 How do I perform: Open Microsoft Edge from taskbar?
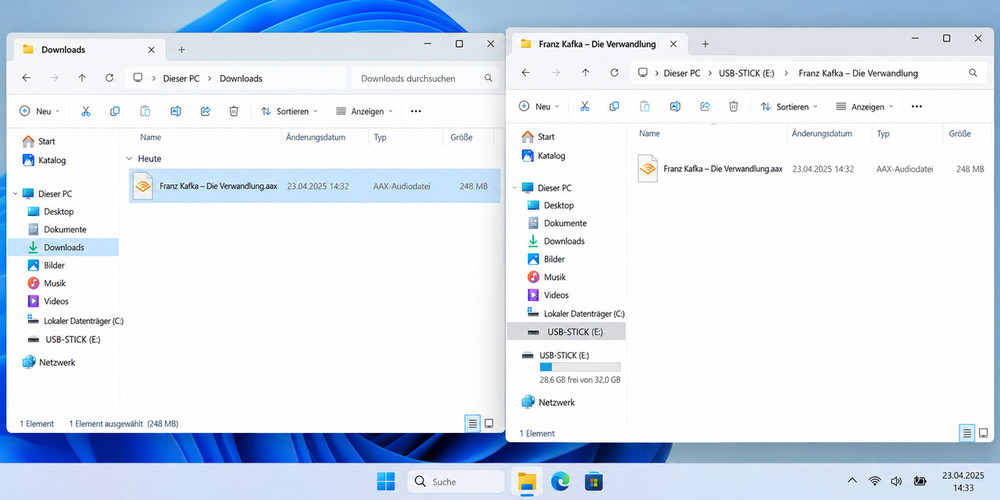[560, 482]
